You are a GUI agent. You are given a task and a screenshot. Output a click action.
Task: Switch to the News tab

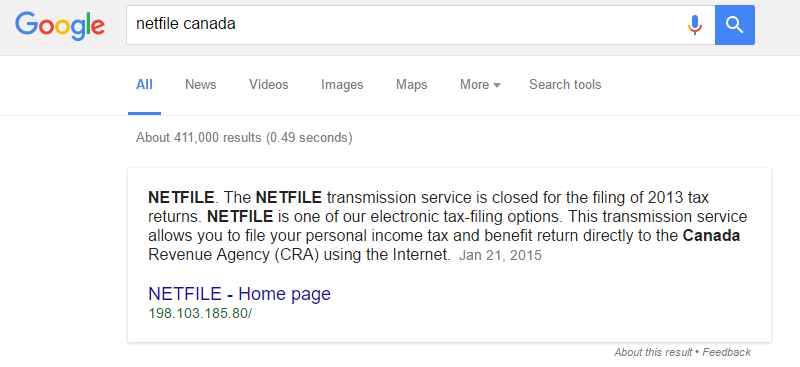coord(201,85)
